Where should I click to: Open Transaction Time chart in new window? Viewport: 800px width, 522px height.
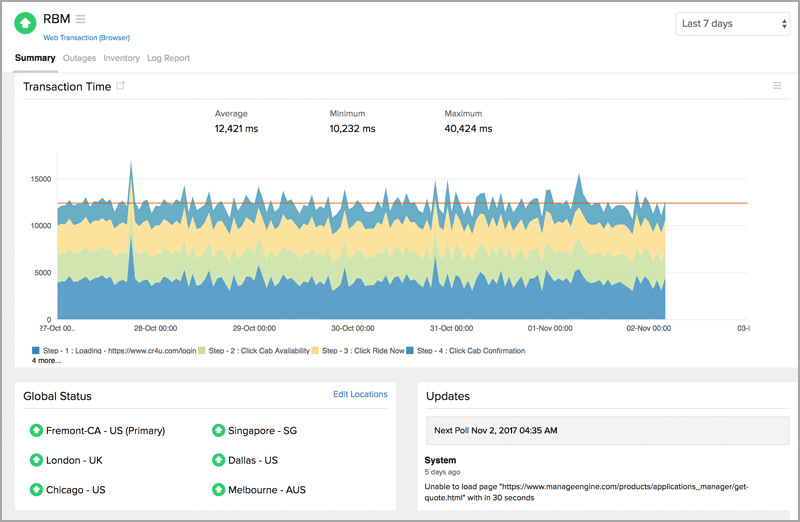121,86
